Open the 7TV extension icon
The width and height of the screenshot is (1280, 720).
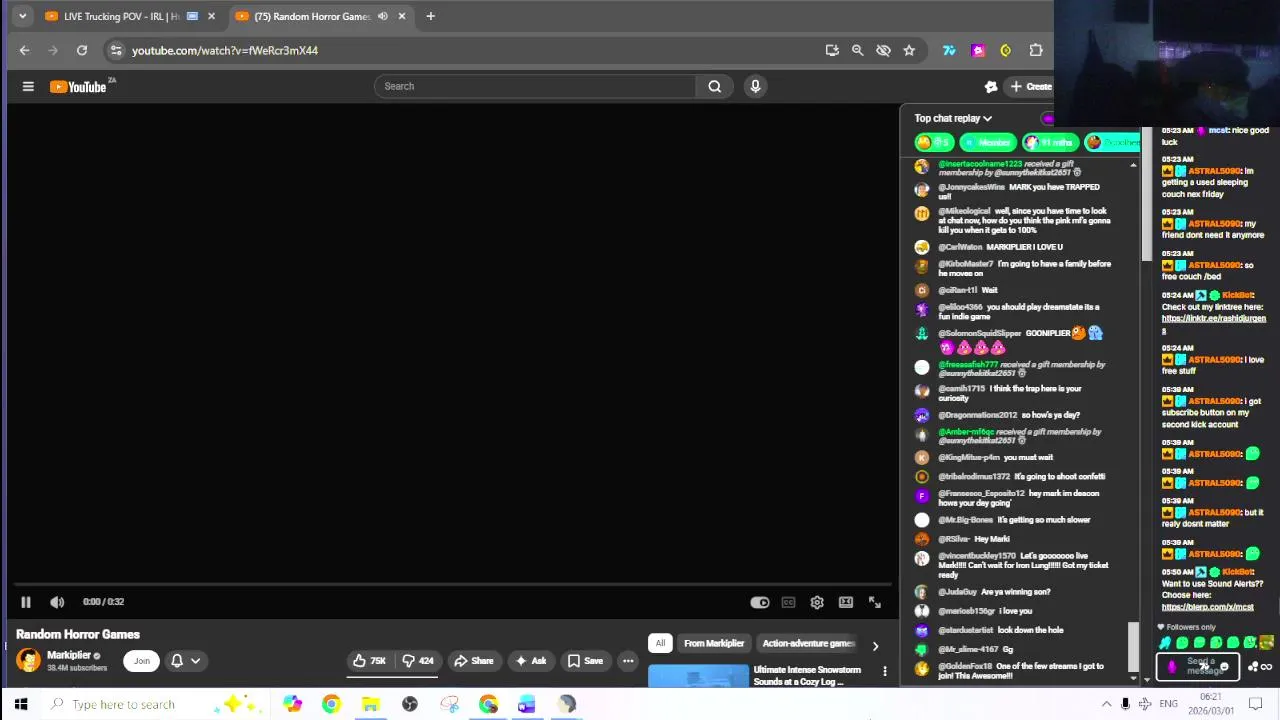click(x=949, y=50)
